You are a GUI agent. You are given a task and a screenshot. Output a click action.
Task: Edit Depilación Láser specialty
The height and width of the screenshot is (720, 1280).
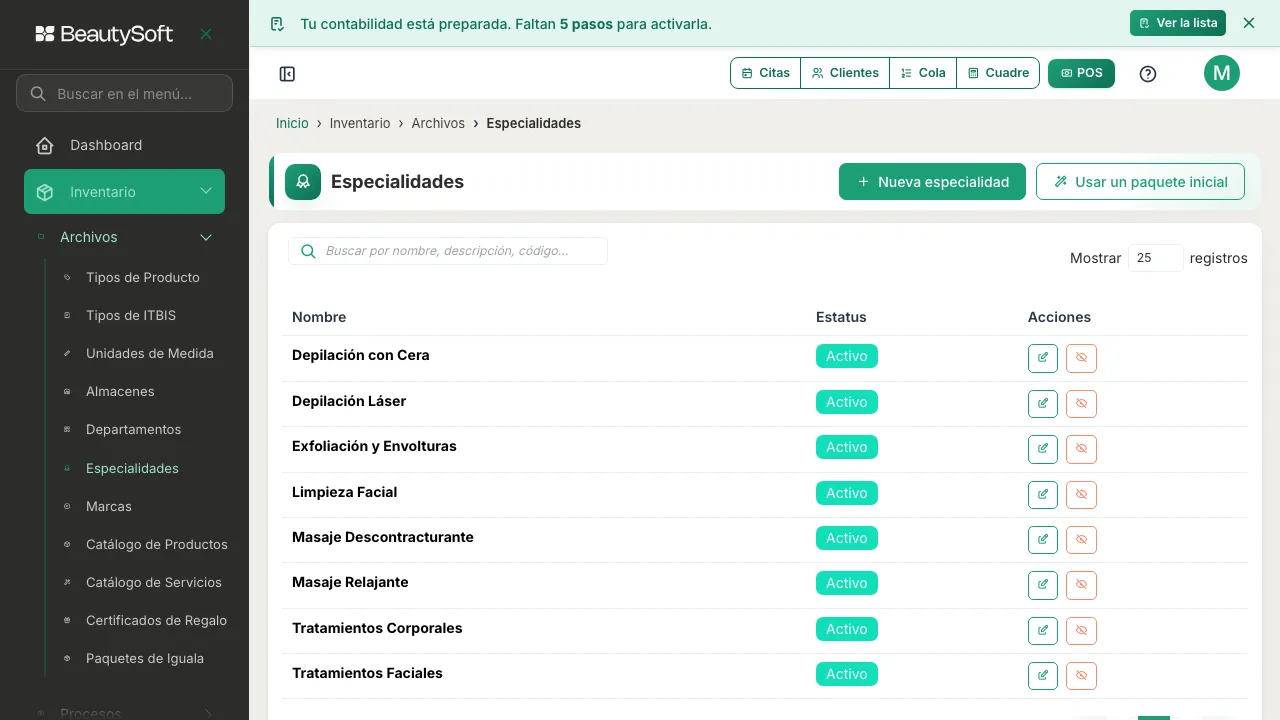(1043, 404)
